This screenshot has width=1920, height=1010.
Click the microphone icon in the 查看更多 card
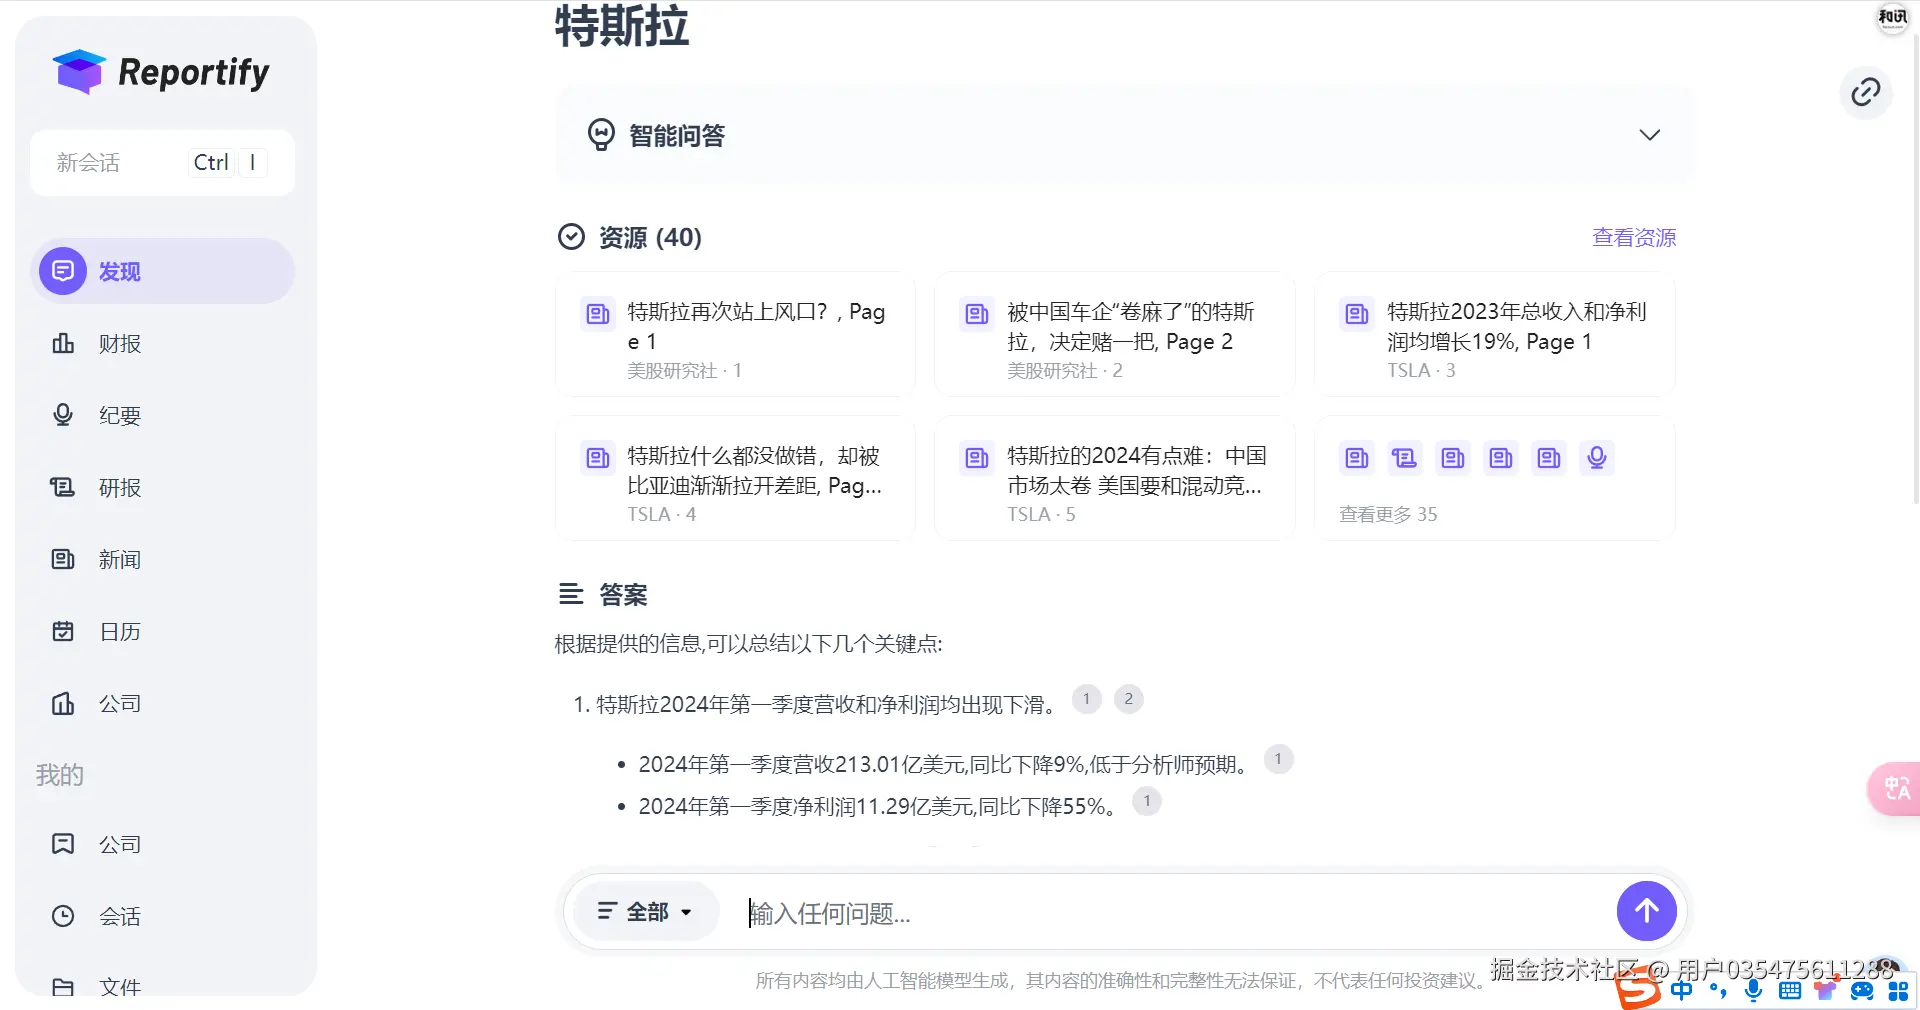point(1596,458)
